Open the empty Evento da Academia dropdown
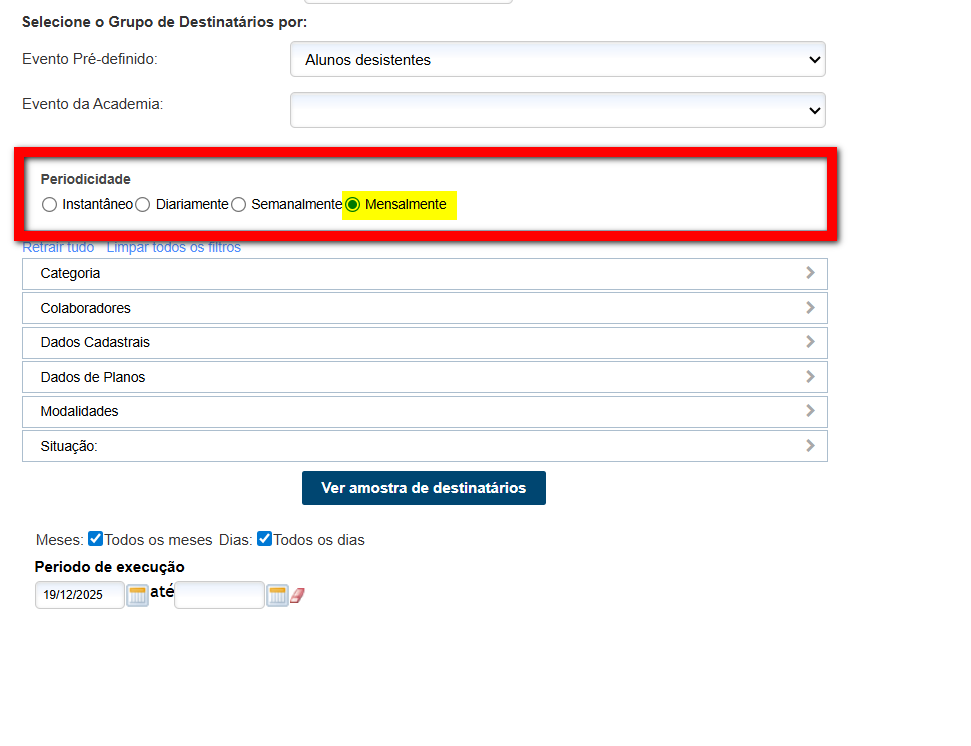 (x=557, y=109)
